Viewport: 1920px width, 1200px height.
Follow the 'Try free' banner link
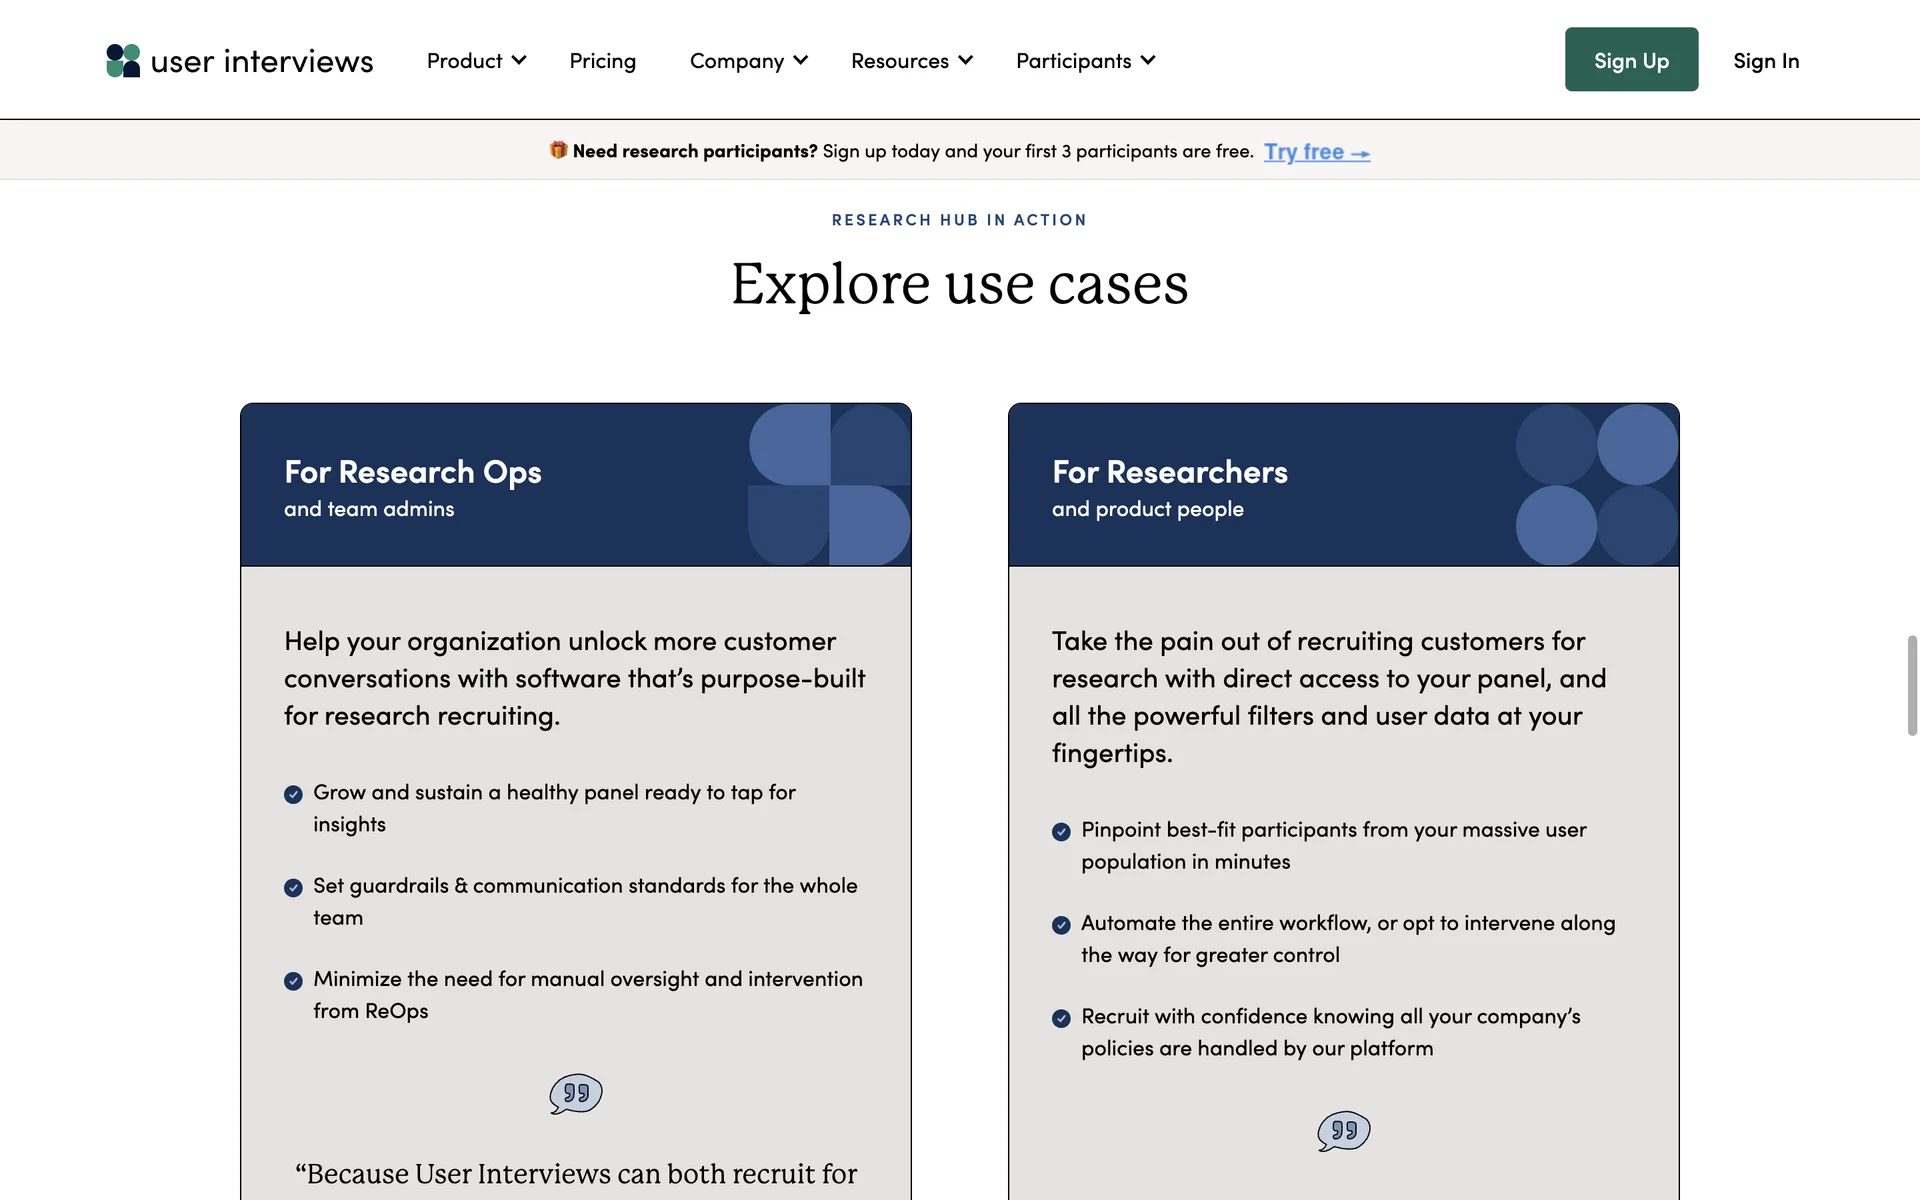coord(1315,152)
